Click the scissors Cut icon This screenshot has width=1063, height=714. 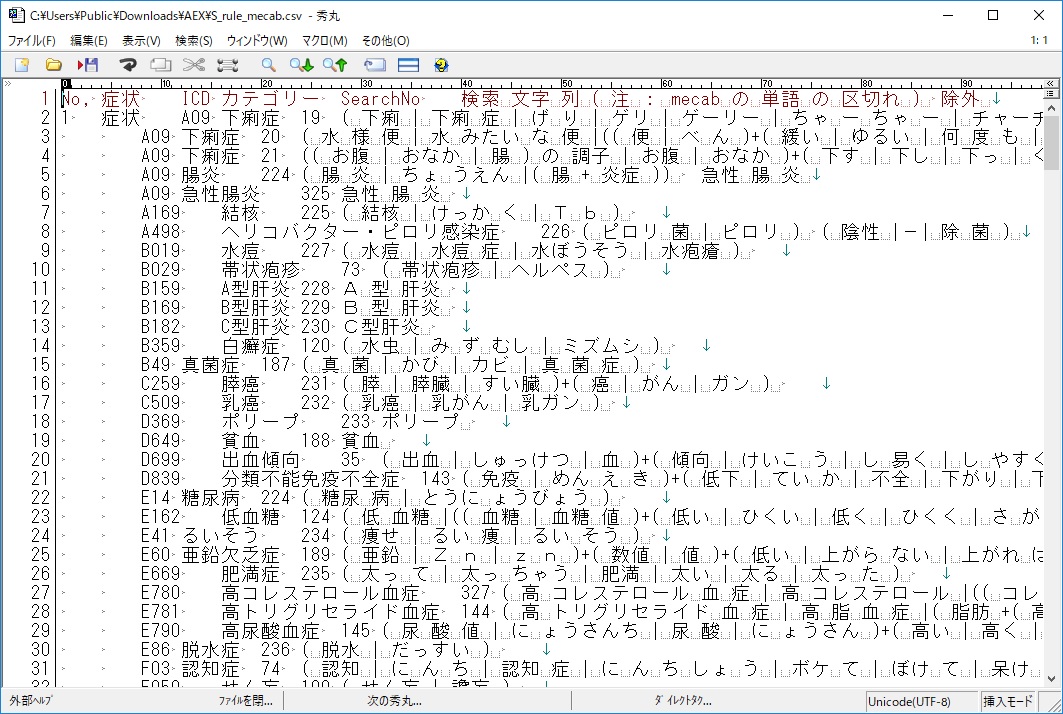click(x=194, y=65)
